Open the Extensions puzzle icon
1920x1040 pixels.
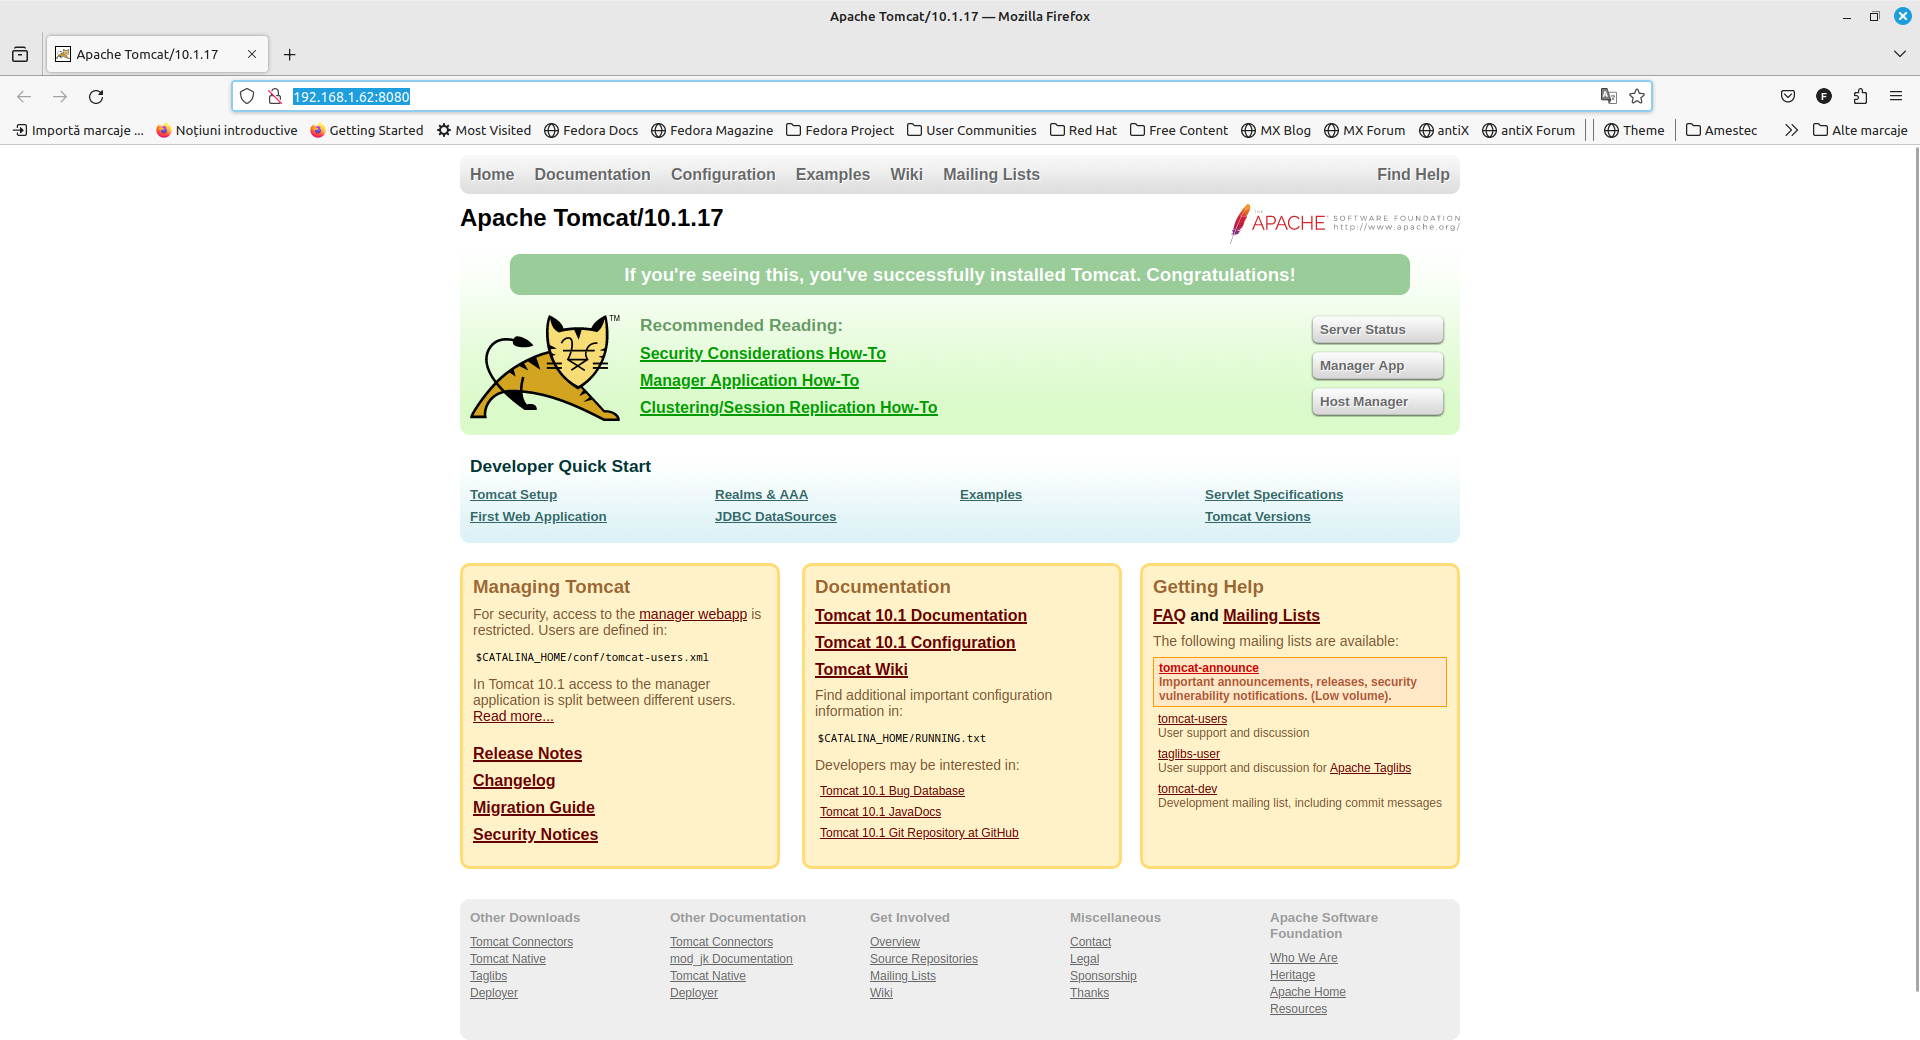click(x=1860, y=96)
